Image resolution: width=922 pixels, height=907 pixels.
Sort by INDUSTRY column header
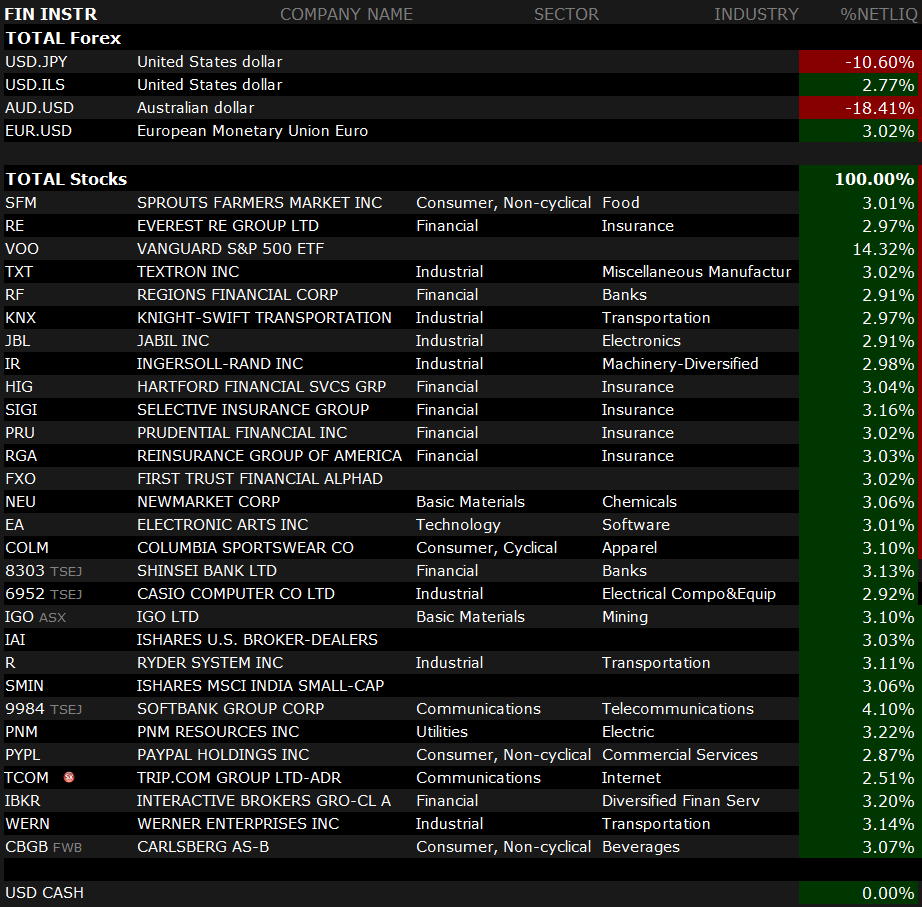(756, 14)
